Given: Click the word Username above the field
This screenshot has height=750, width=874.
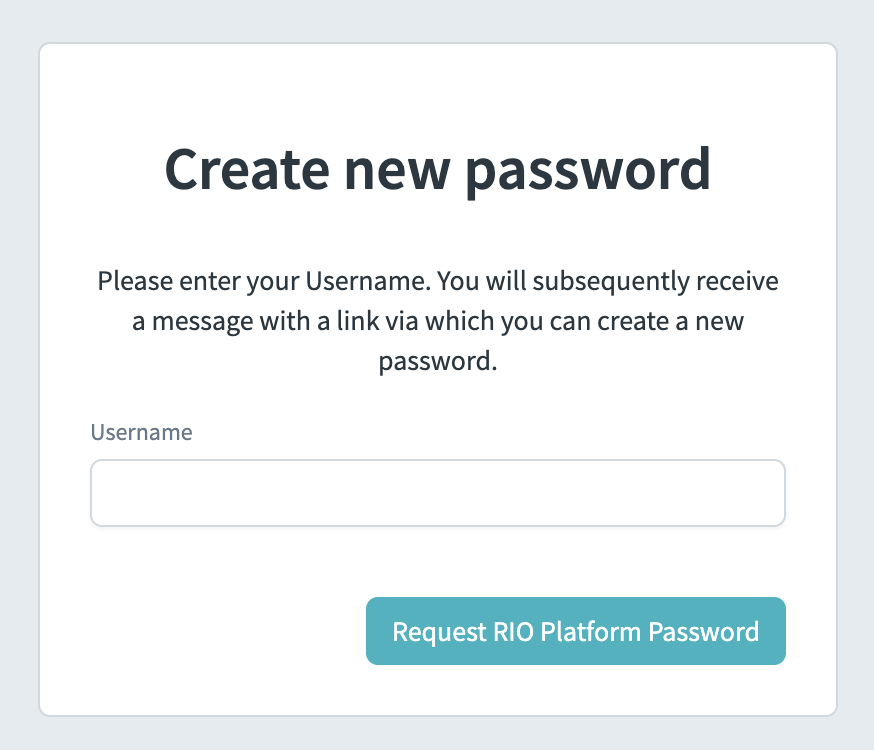Looking at the screenshot, I should (x=141, y=432).
